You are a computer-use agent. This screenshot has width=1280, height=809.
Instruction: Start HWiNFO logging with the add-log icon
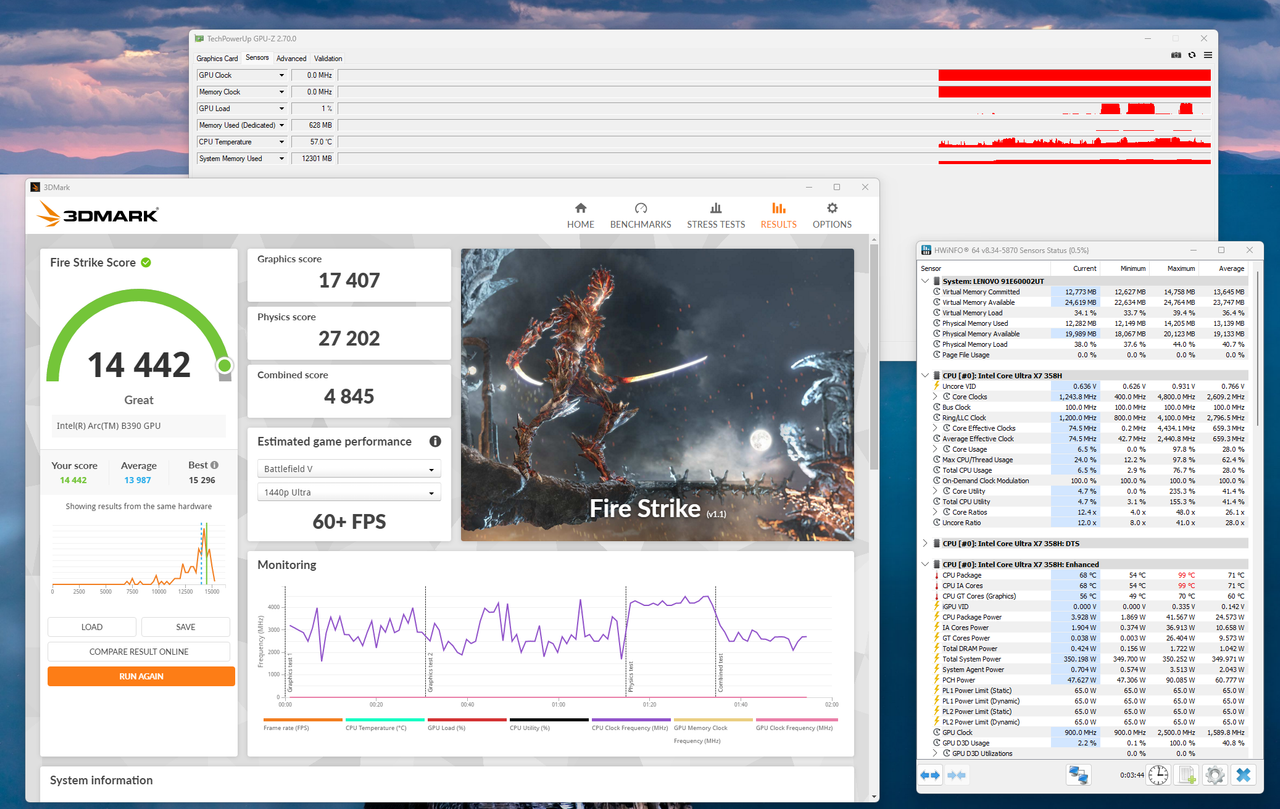coord(1187,775)
